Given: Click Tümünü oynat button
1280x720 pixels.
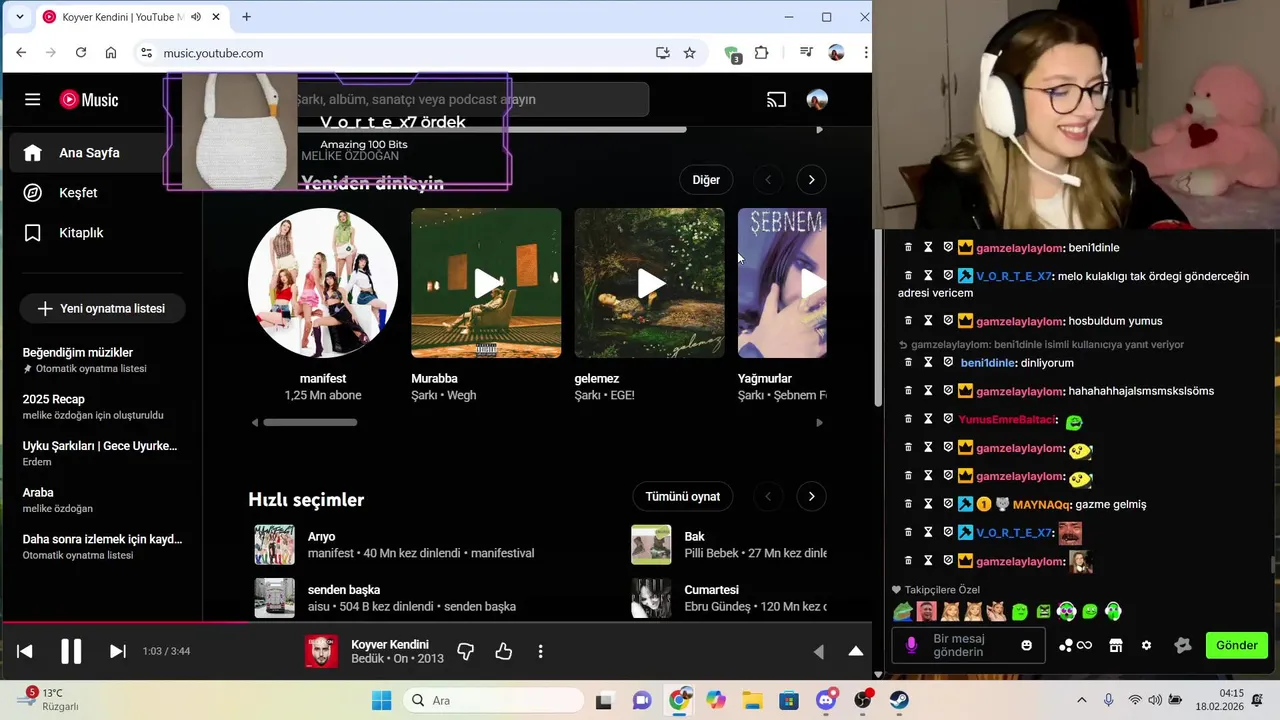Looking at the screenshot, I should (x=683, y=496).
